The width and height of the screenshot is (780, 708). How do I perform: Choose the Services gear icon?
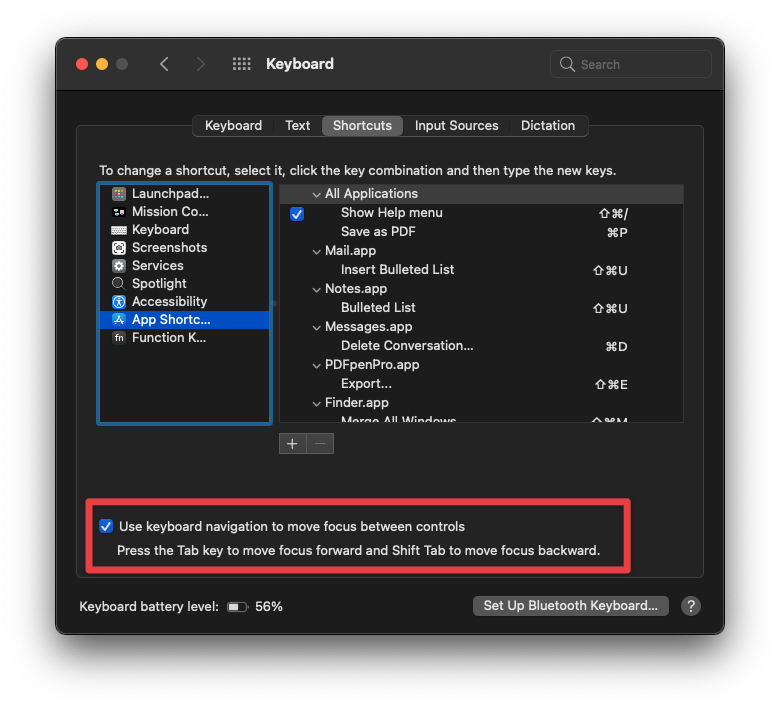point(119,266)
